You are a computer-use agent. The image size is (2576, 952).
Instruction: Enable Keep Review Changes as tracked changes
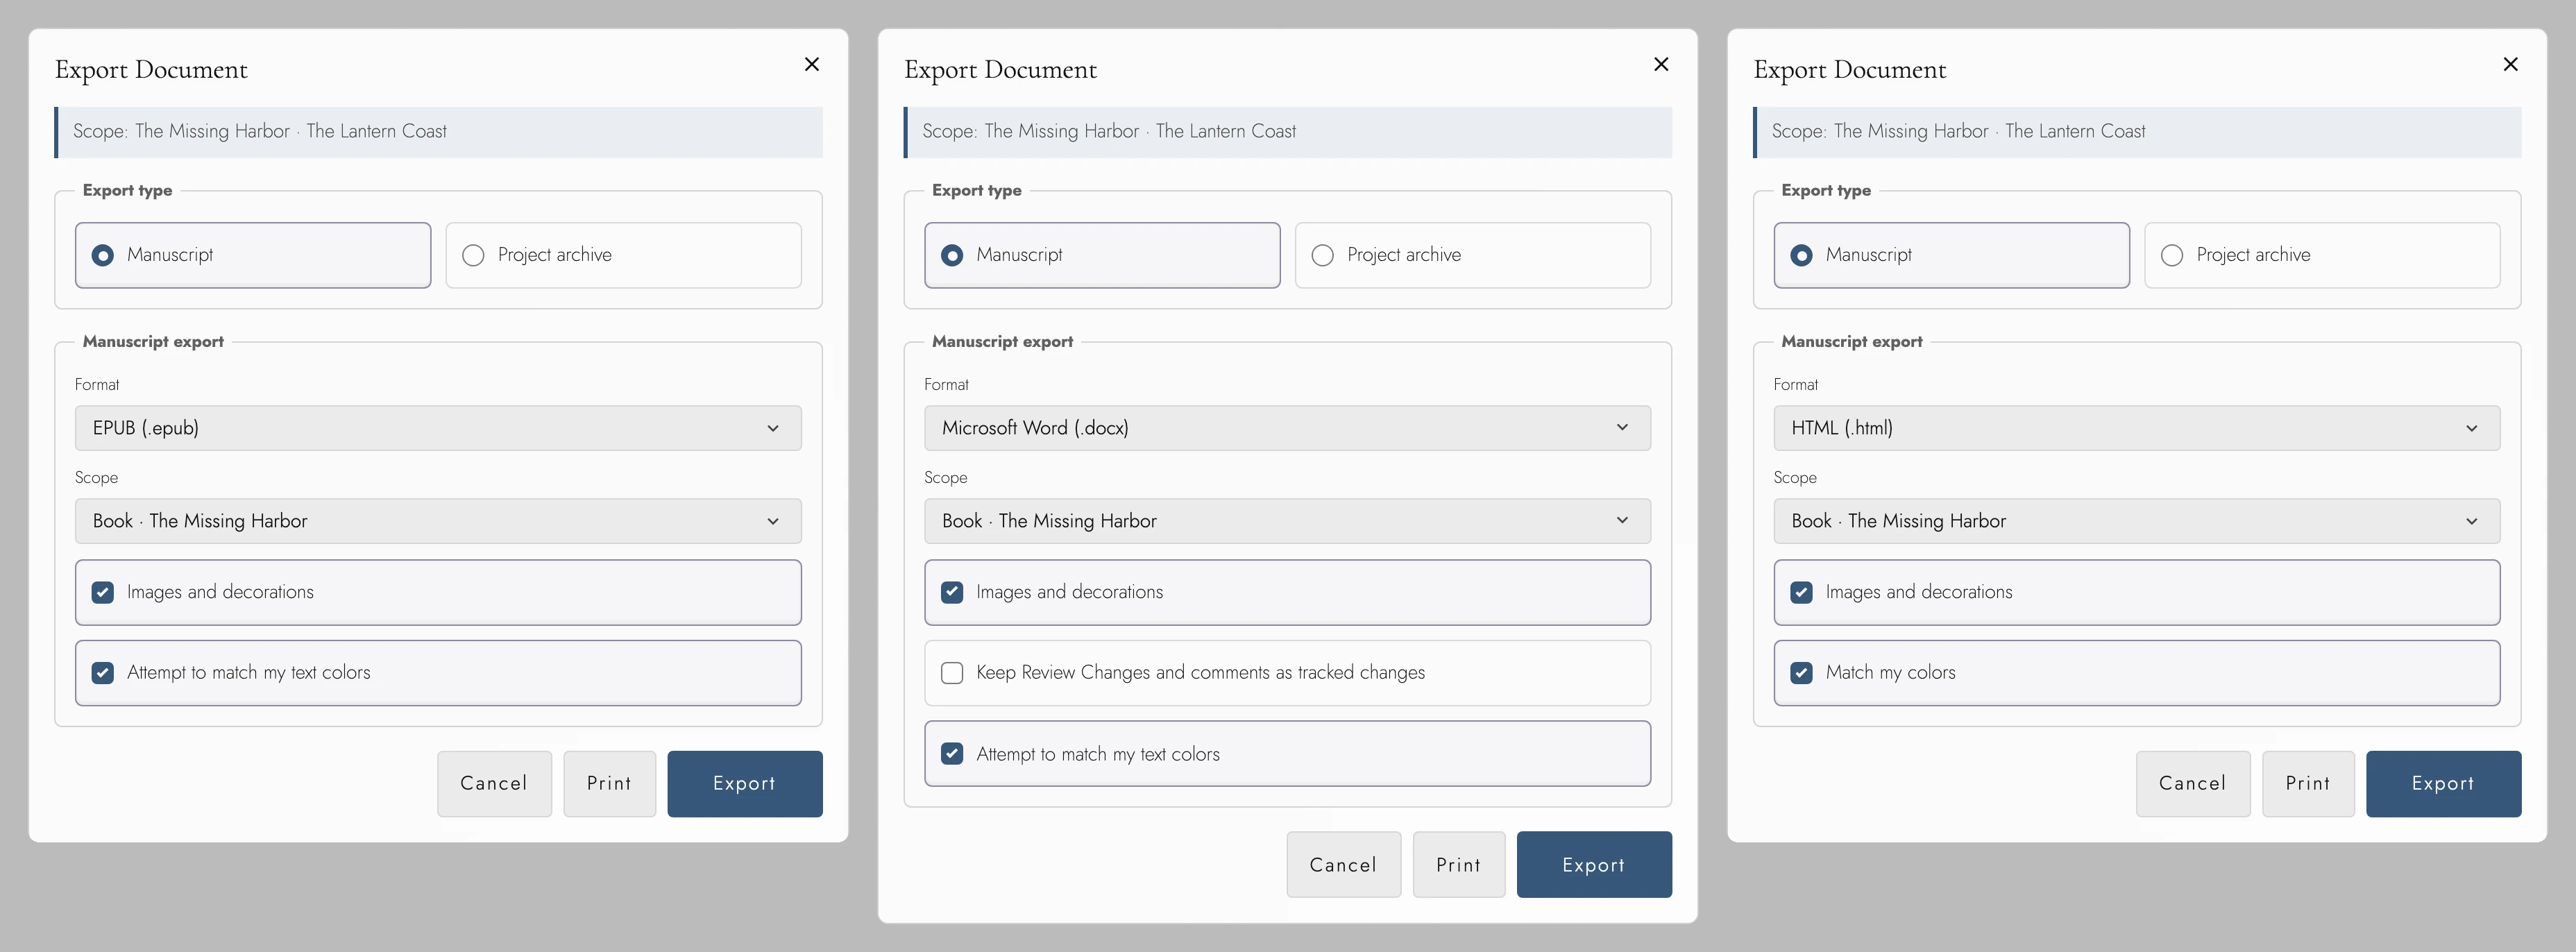(952, 673)
